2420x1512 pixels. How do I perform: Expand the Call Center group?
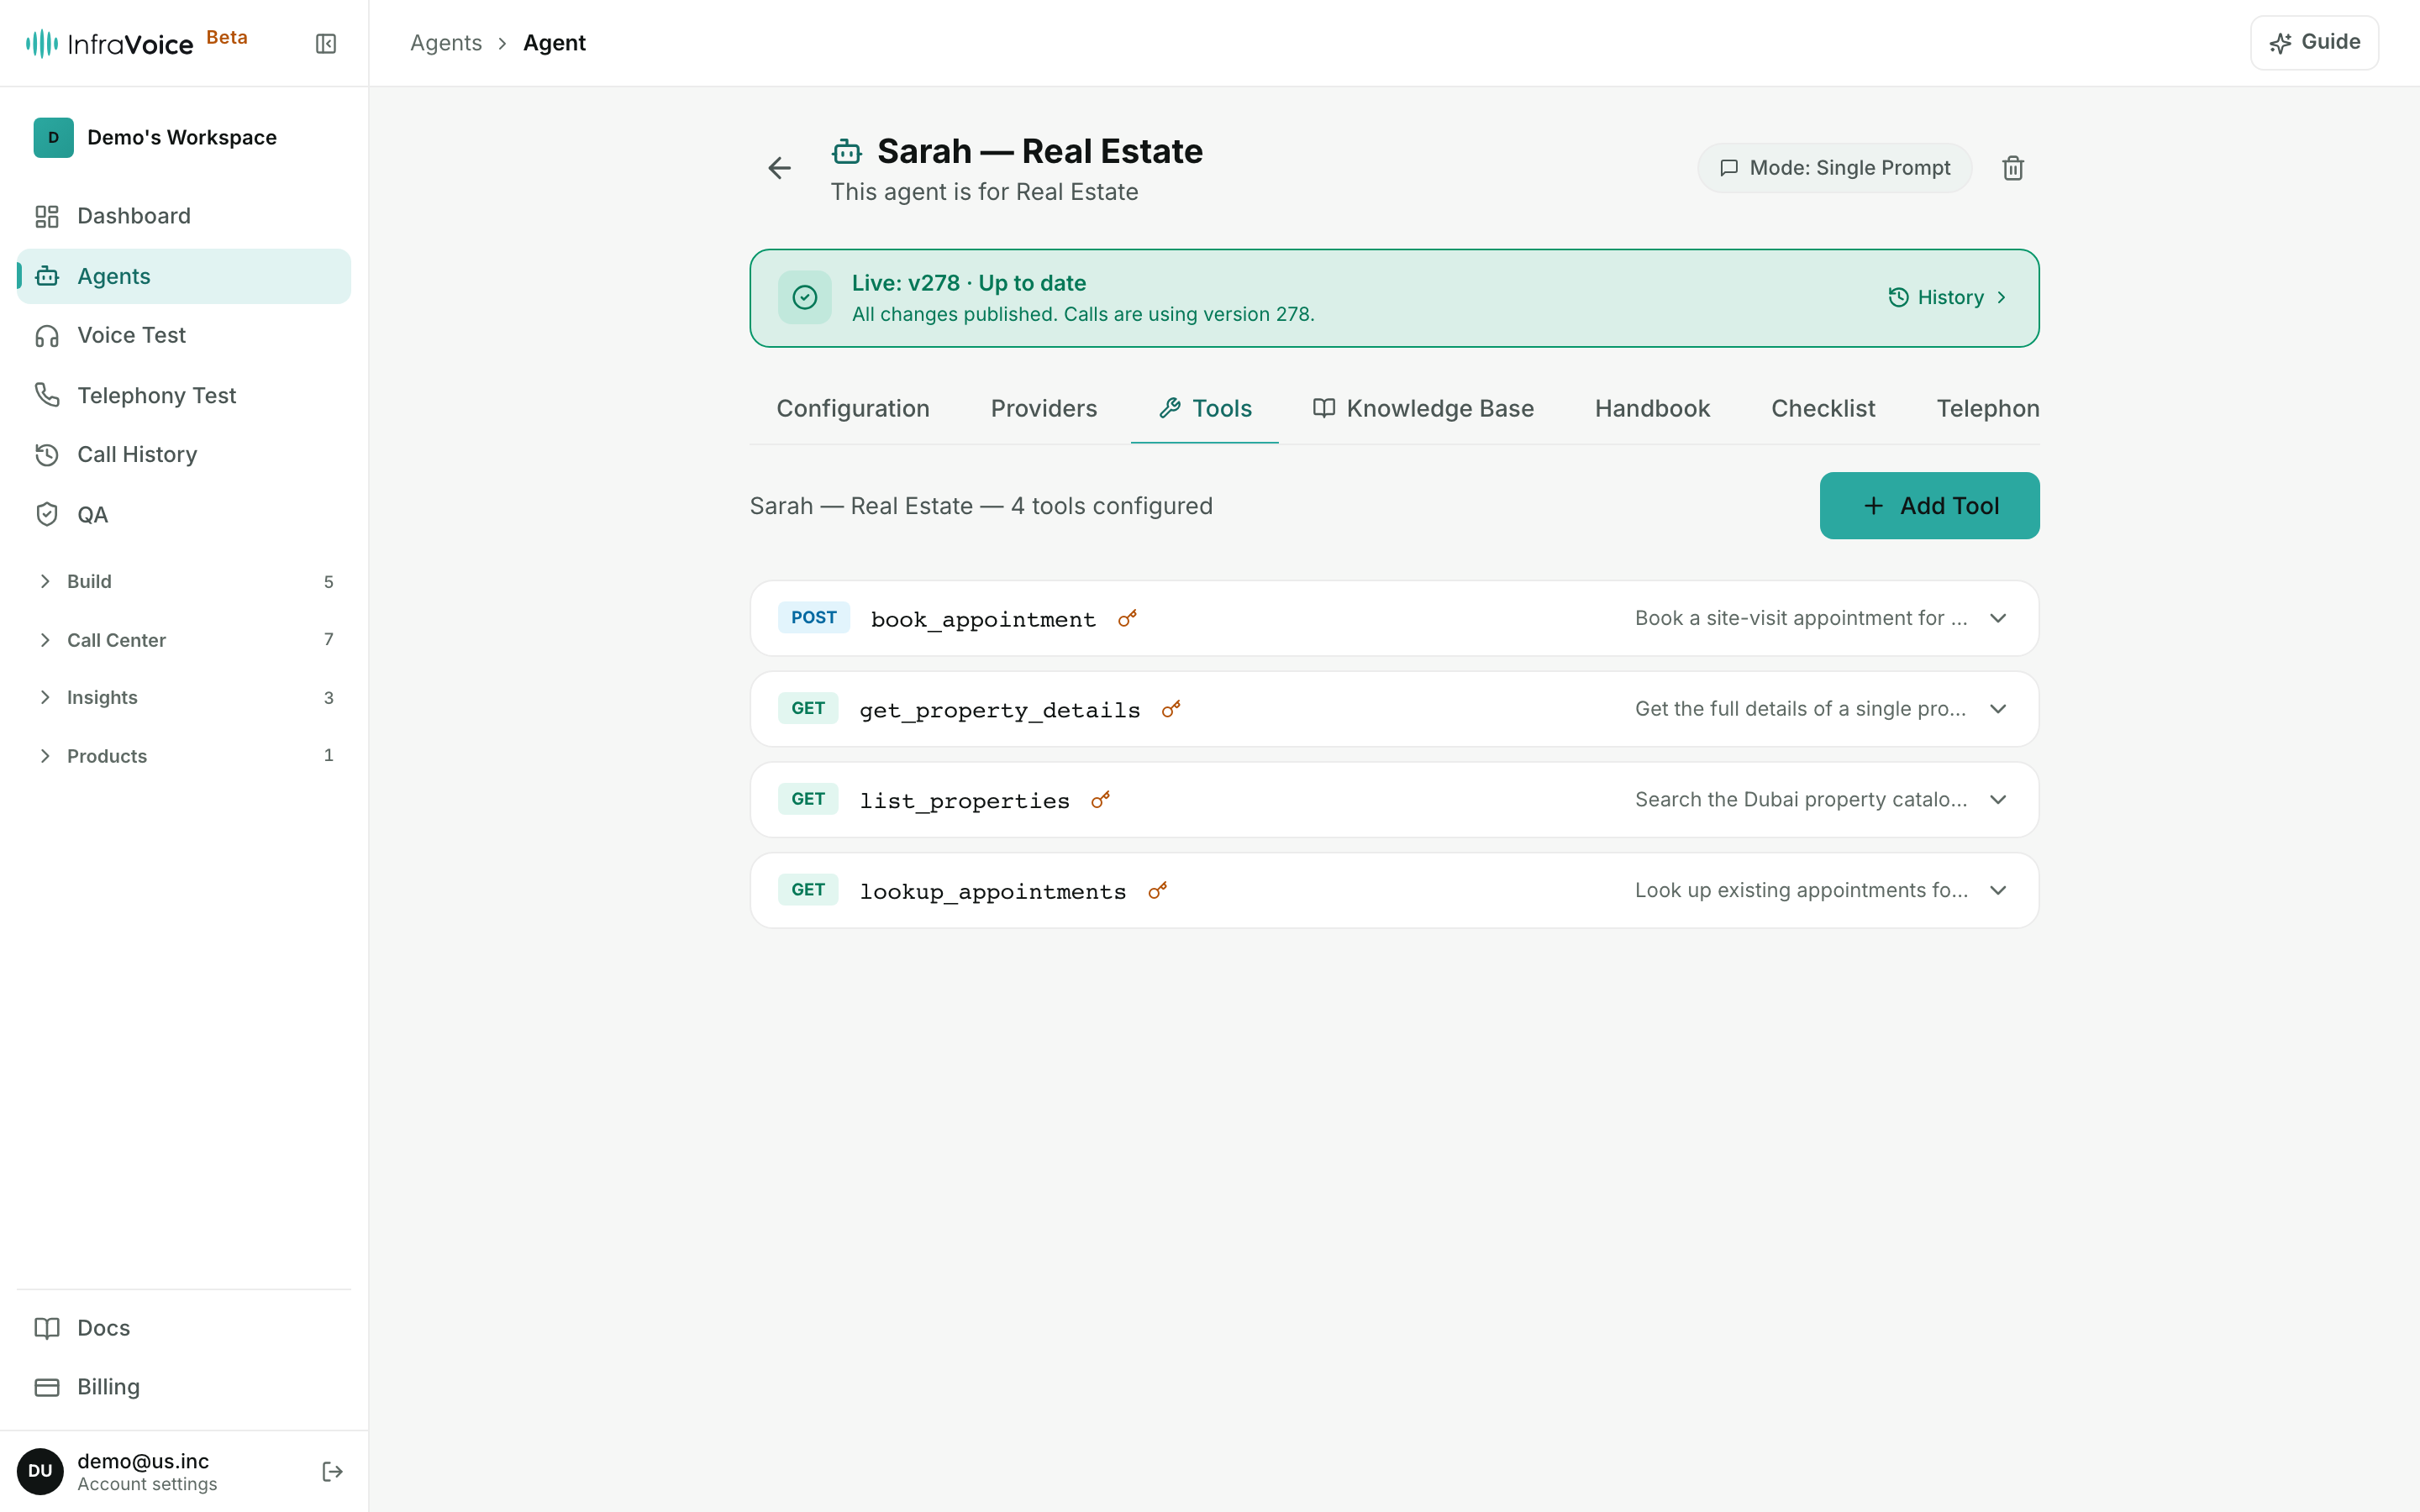[184, 640]
